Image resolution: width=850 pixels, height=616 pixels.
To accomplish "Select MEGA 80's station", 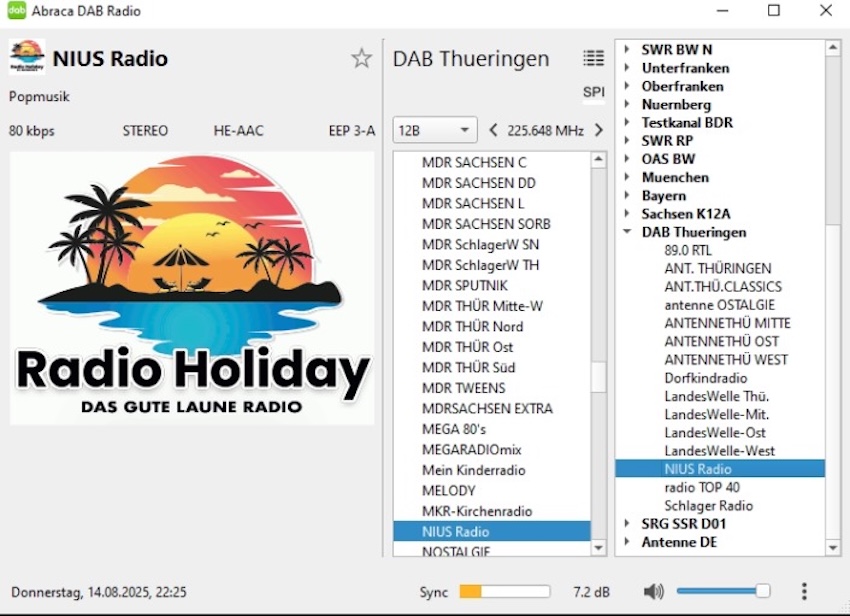I will pos(492,429).
